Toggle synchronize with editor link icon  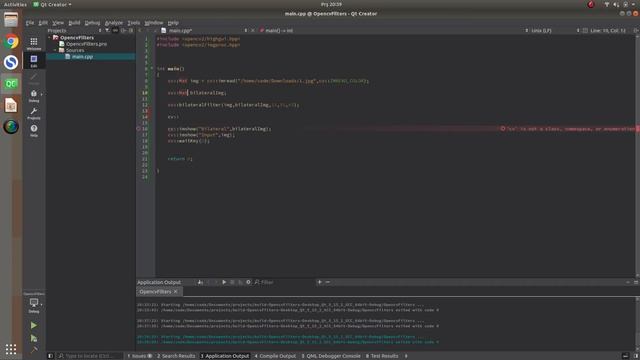(116, 31)
